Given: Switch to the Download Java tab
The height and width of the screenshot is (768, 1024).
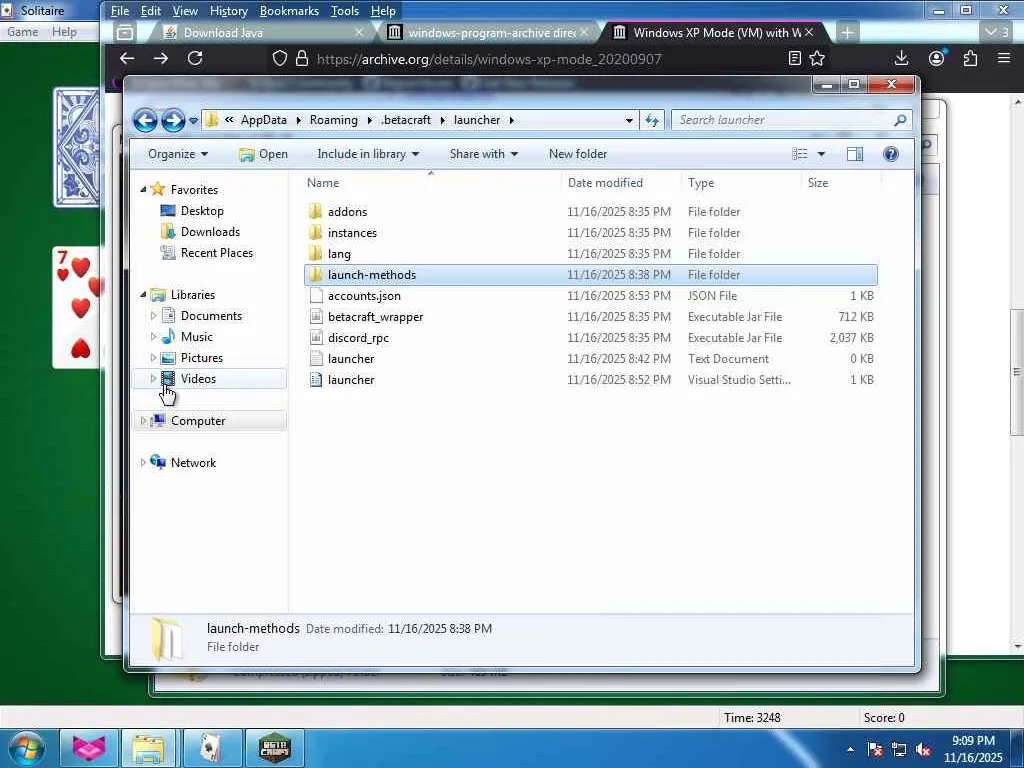Looking at the screenshot, I should (x=263, y=33).
